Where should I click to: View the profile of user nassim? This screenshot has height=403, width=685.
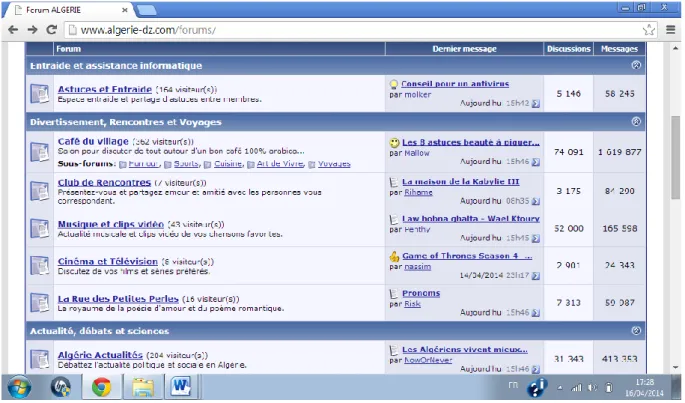(418, 267)
